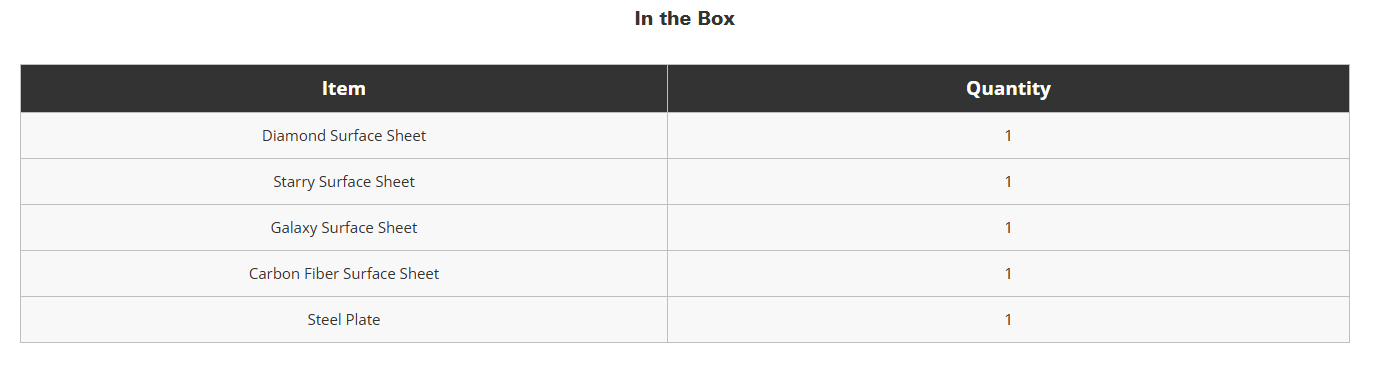Image resolution: width=1377 pixels, height=376 pixels.
Task: Click the "In the Box" heading
Action: (684, 19)
